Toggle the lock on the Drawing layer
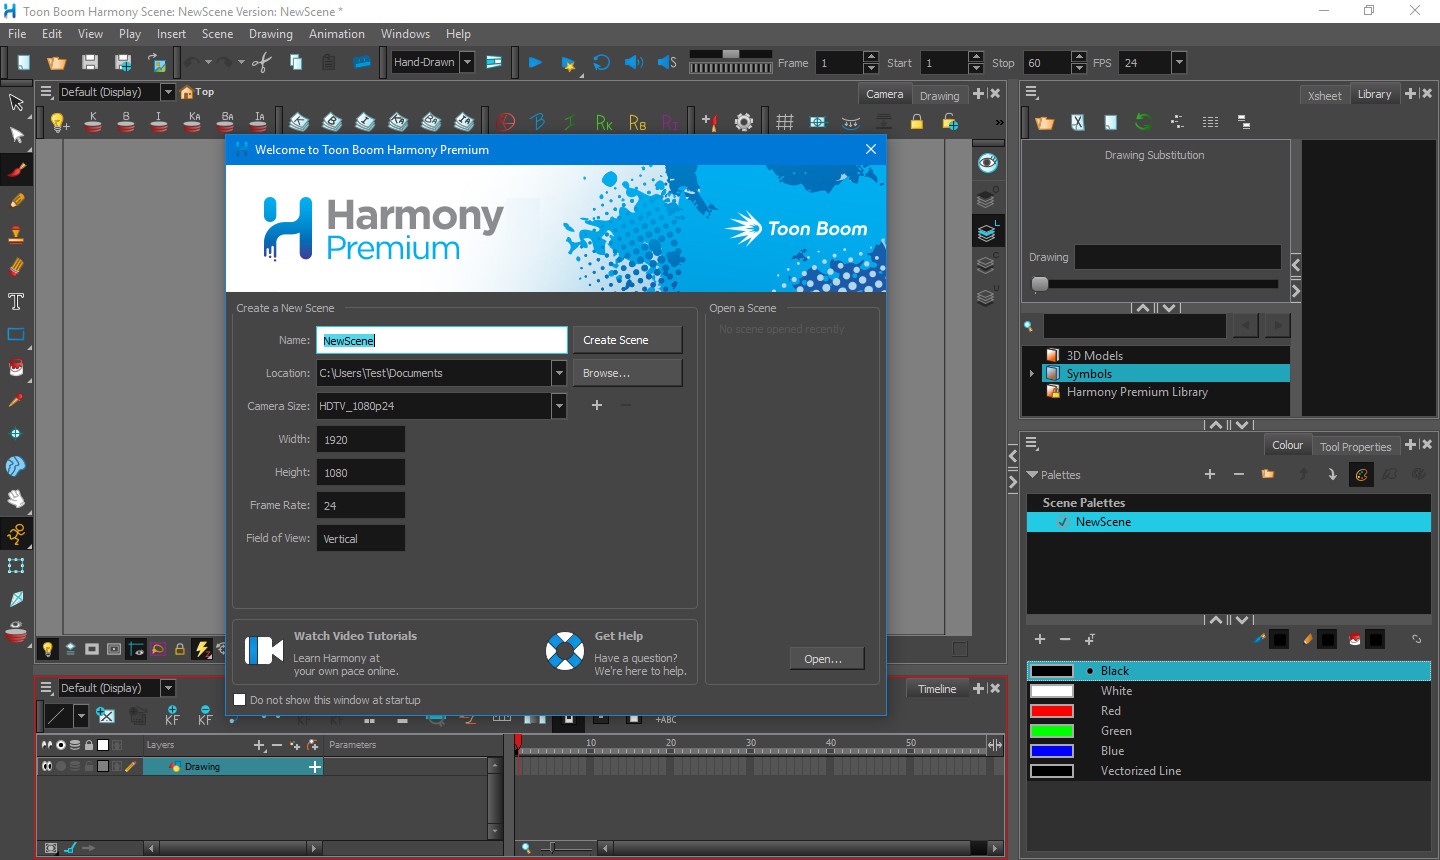 click(88, 767)
